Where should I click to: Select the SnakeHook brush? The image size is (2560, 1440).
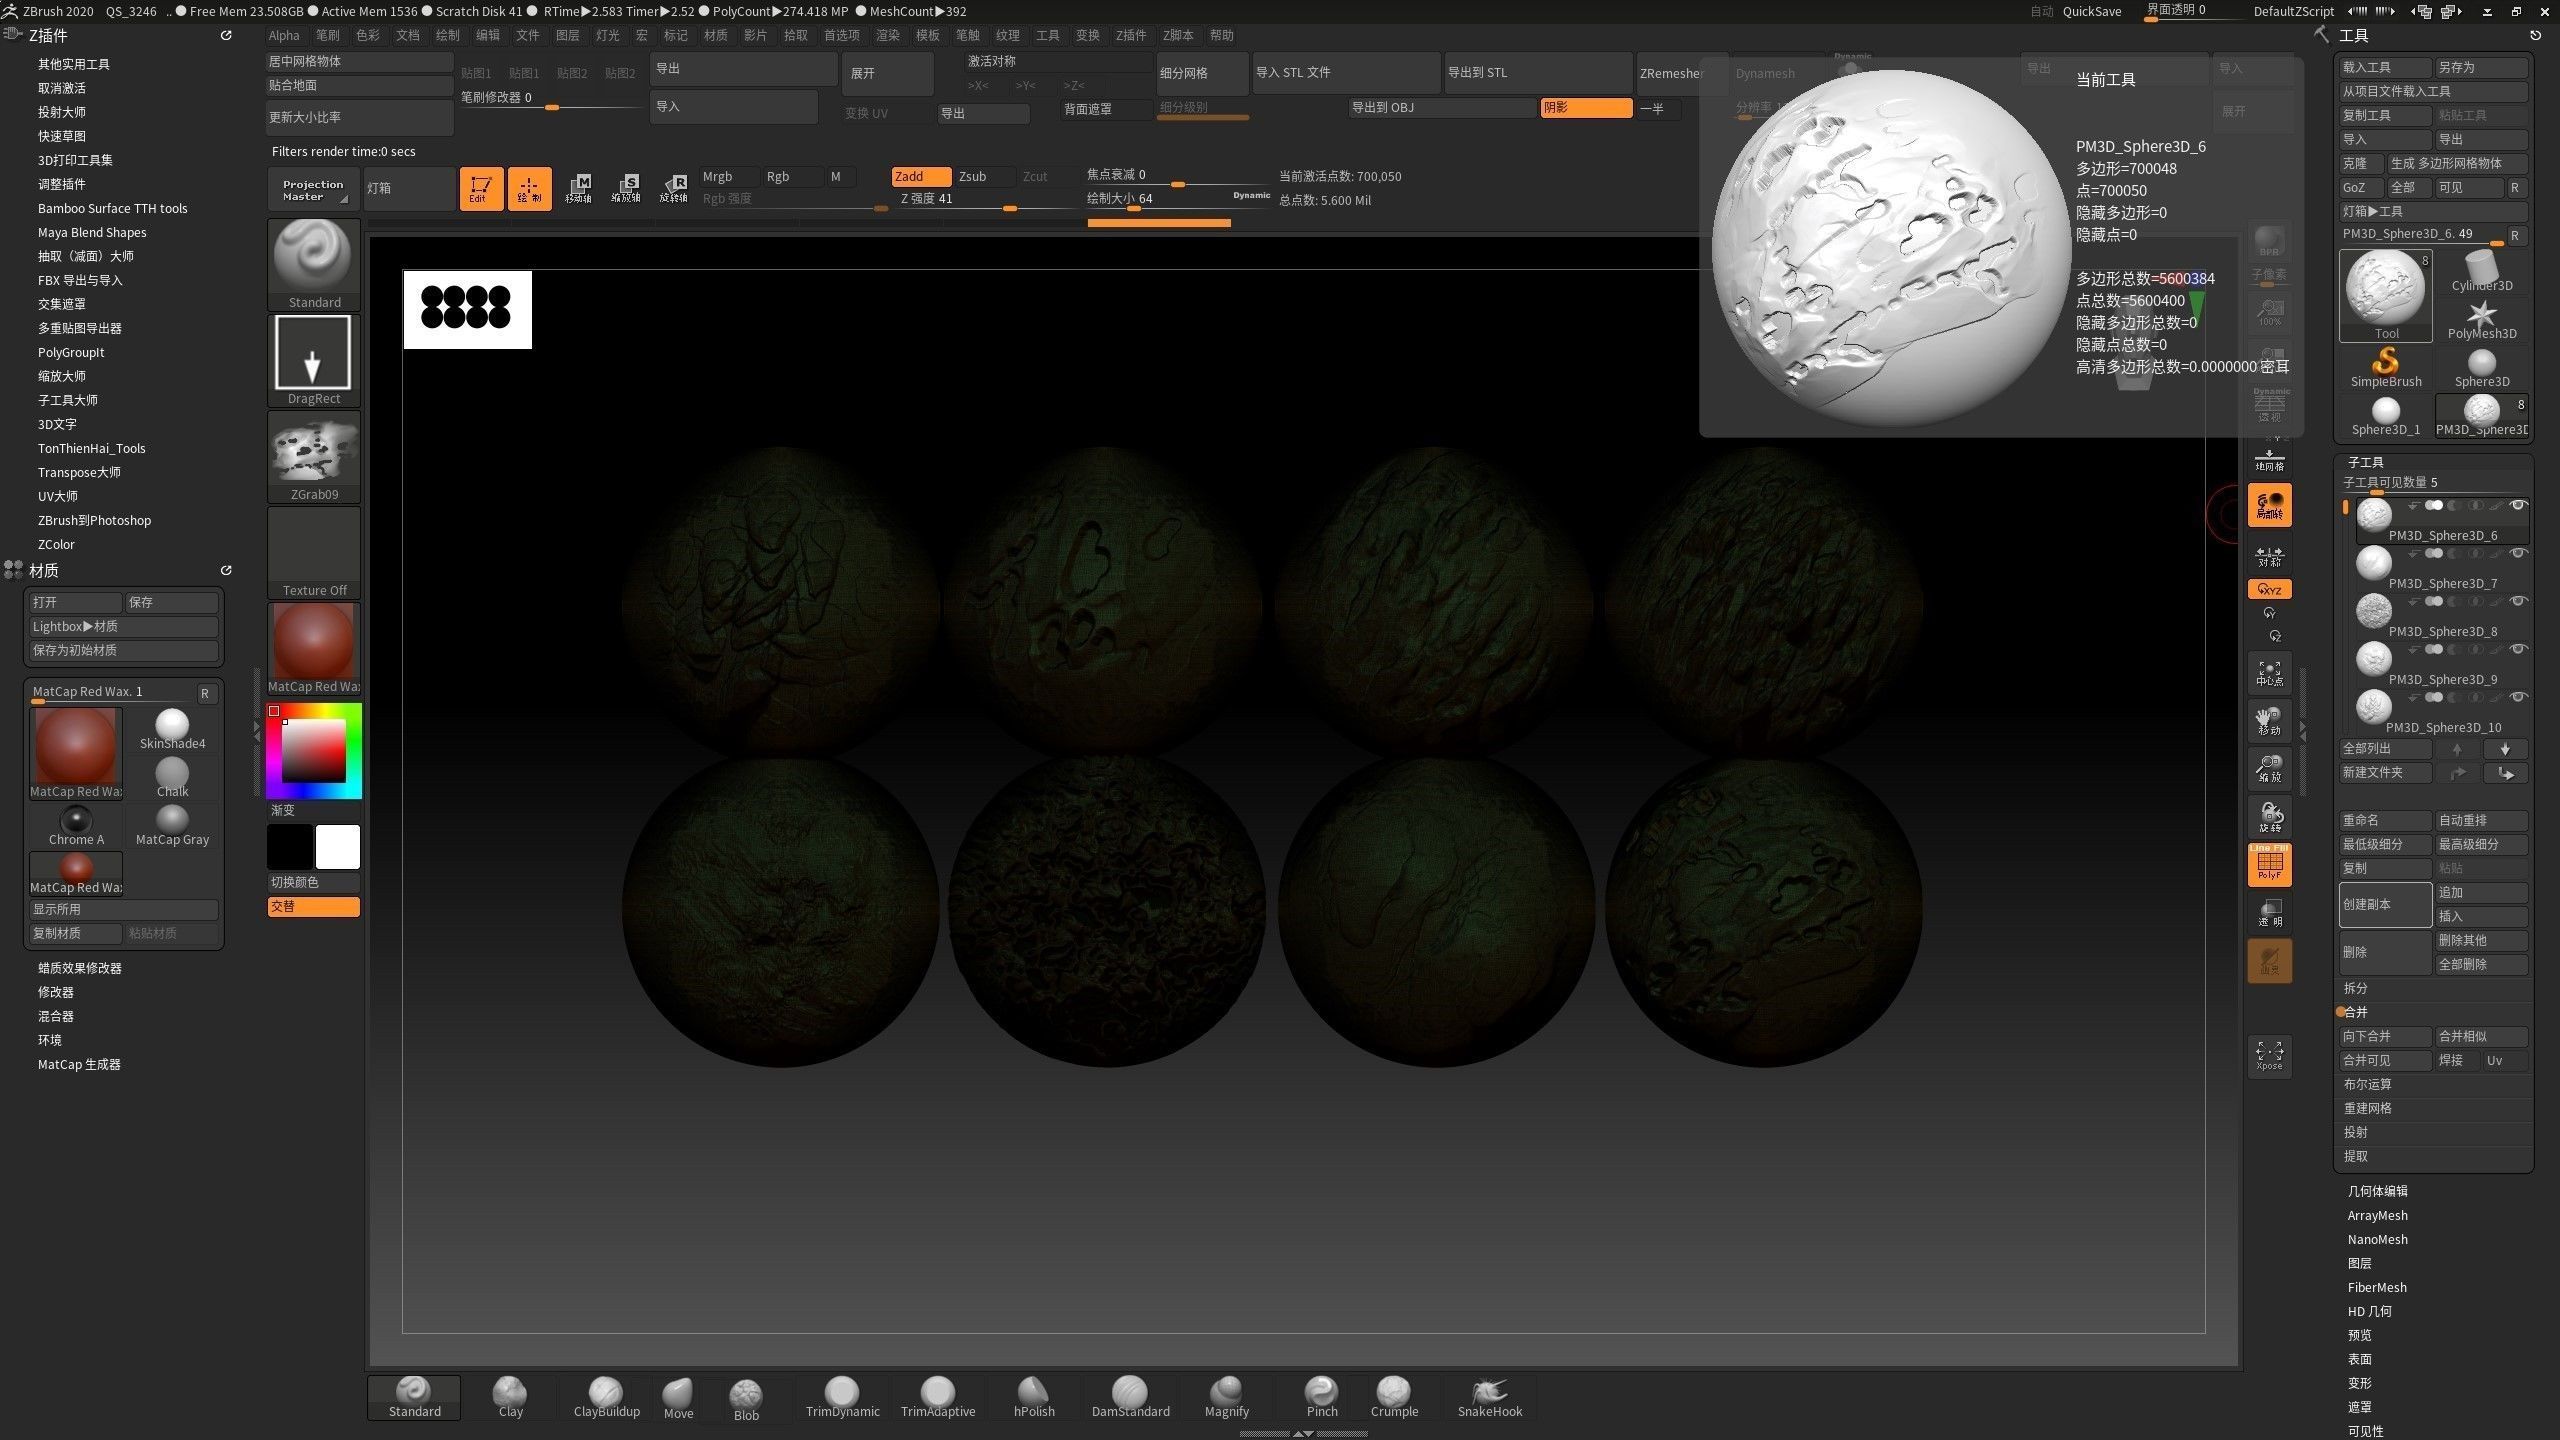tap(1489, 1397)
